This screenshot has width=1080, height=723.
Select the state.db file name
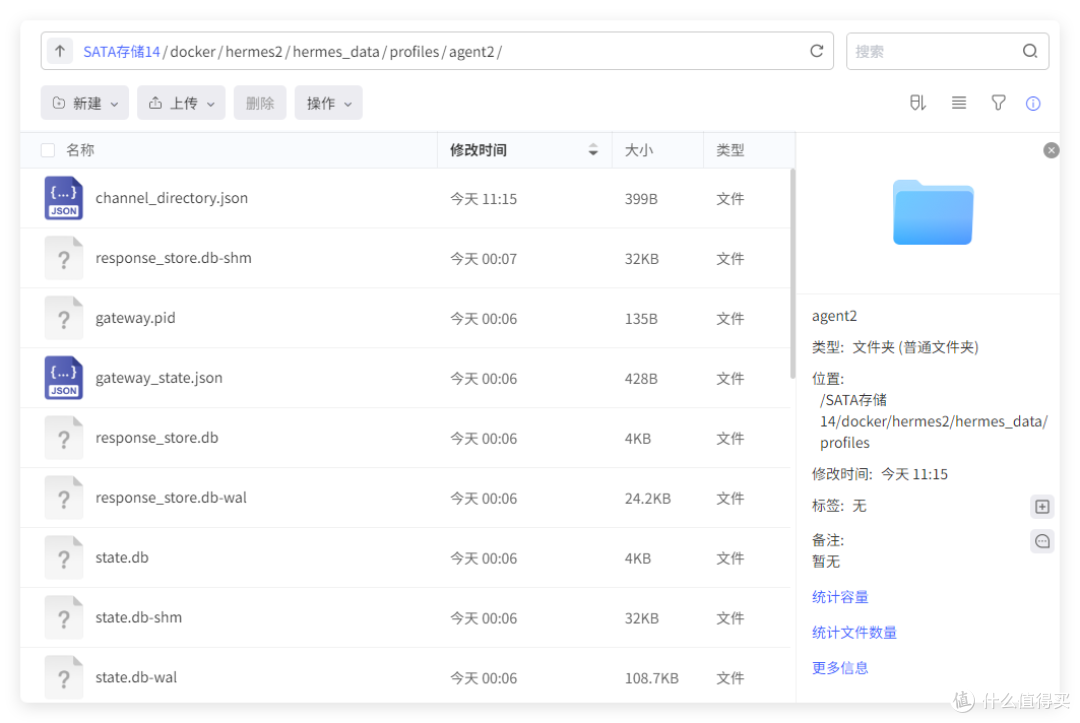tap(122, 558)
